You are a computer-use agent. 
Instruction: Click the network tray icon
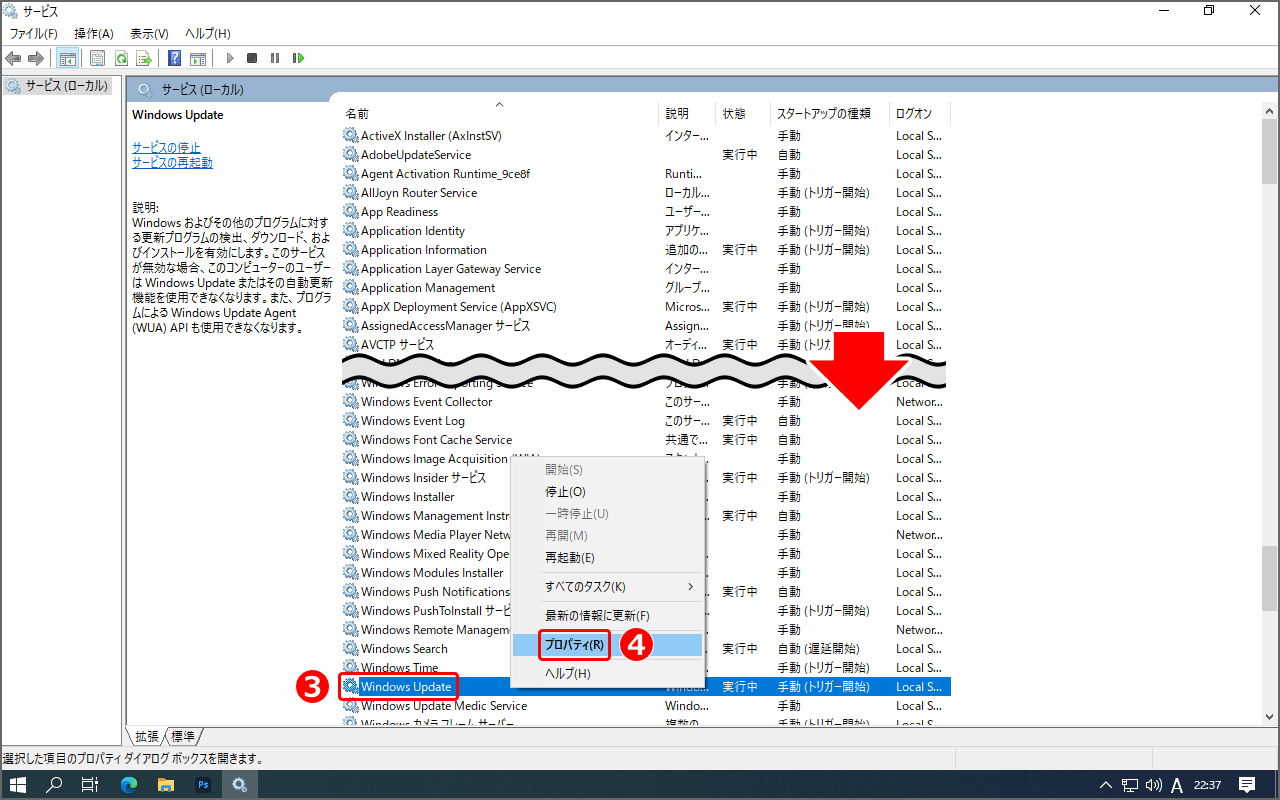click(1130, 785)
